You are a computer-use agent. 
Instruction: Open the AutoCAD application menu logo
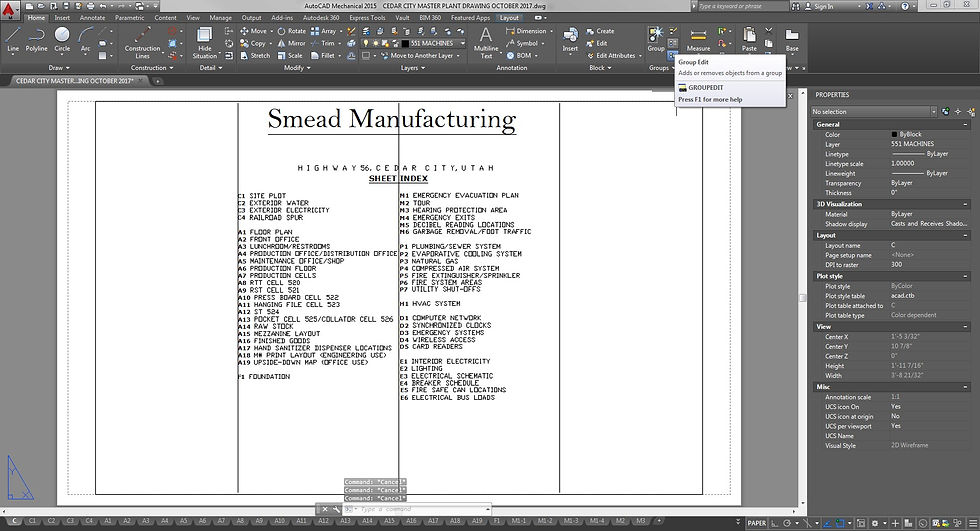click(9, 9)
